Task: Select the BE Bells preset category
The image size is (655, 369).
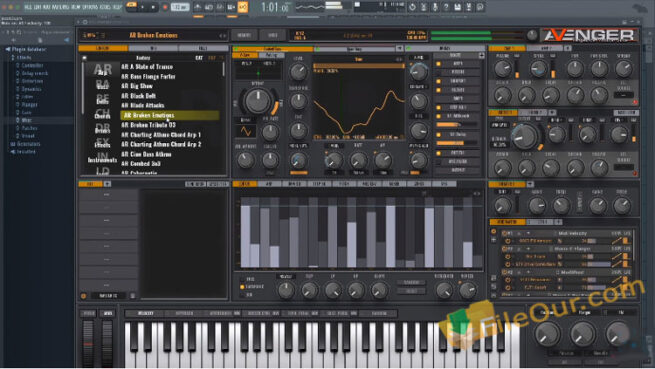Action: 102,99
